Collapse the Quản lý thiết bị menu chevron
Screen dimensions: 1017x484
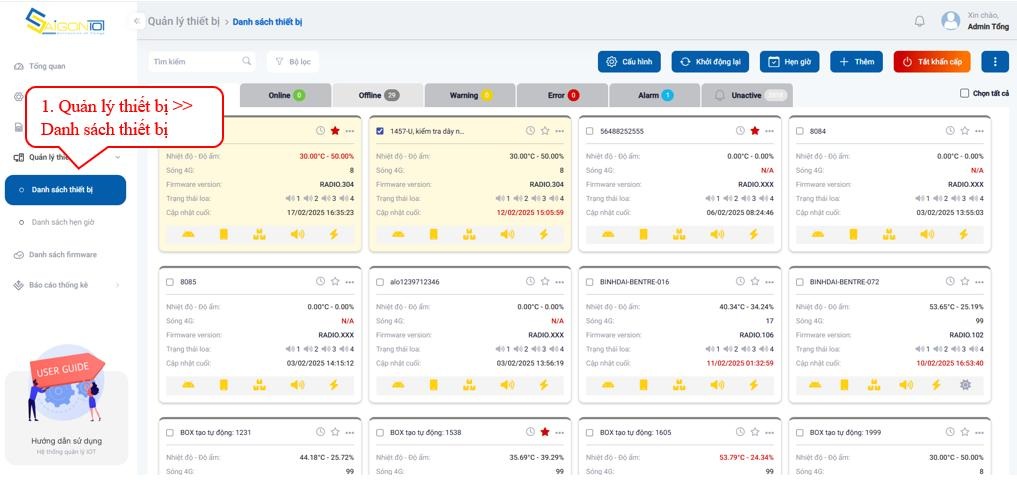(117, 157)
